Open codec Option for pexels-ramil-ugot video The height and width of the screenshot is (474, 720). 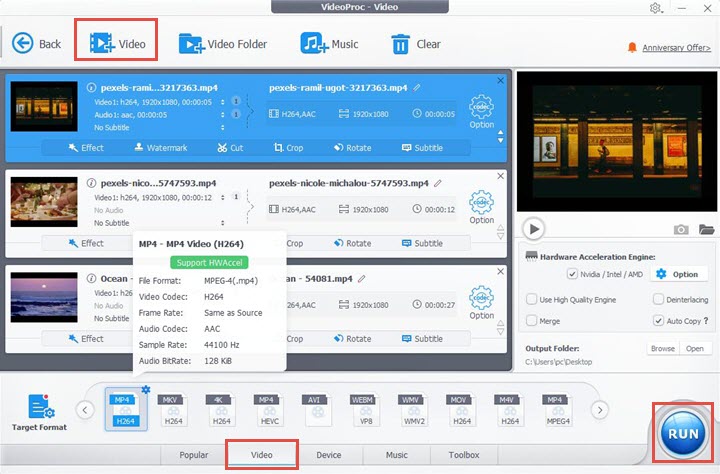click(x=481, y=112)
